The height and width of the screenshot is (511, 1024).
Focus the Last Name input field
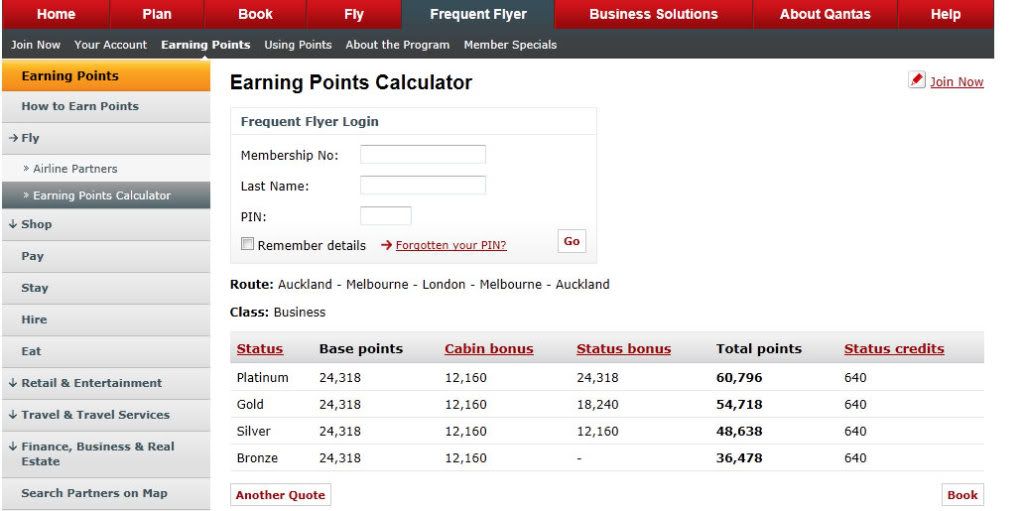(423, 185)
